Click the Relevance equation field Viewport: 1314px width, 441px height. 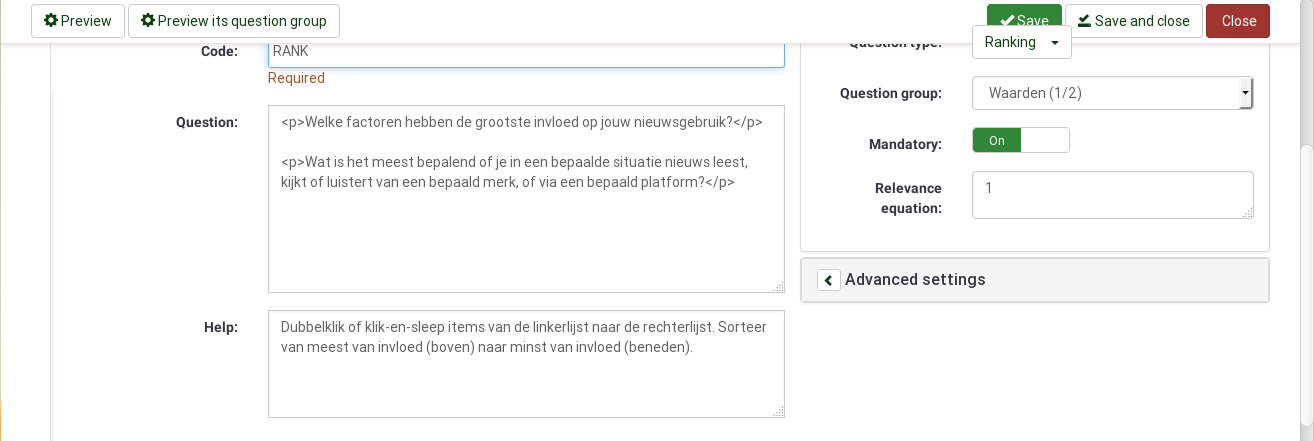point(1111,194)
